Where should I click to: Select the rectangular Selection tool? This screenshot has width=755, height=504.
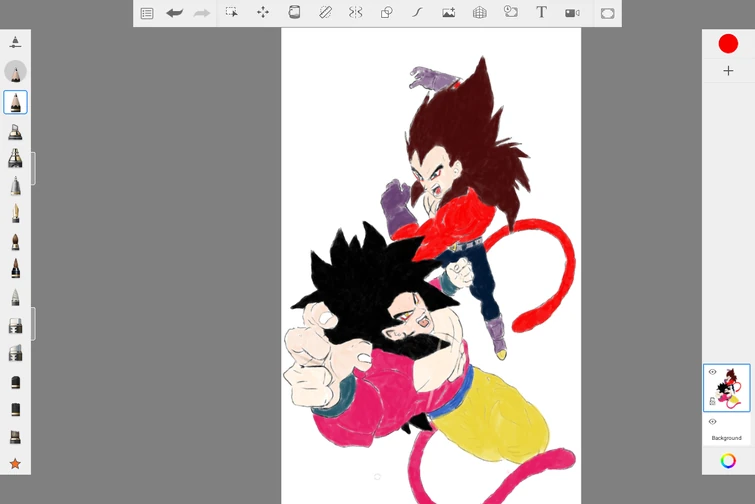click(x=232, y=12)
